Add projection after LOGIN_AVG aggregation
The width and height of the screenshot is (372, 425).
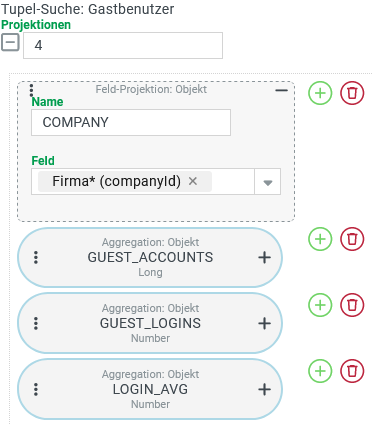click(x=320, y=371)
